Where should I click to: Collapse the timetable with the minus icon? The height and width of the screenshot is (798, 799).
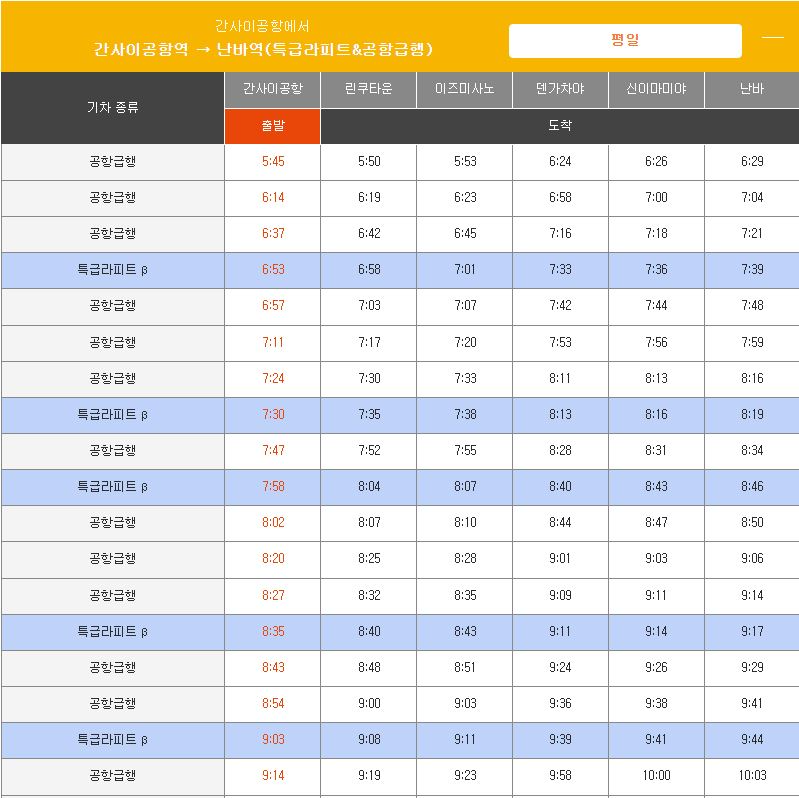point(773,38)
